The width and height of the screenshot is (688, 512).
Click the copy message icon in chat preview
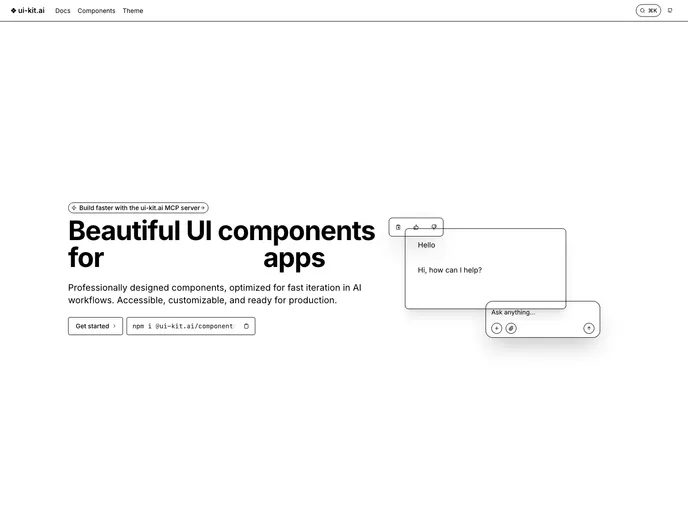pos(398,227)
